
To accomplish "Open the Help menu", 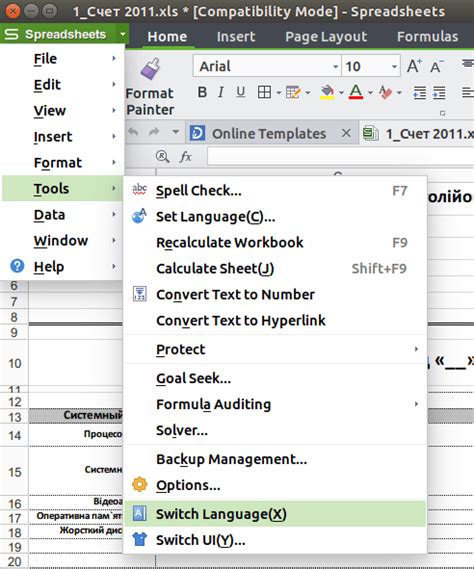I will (x=63, y=267).
